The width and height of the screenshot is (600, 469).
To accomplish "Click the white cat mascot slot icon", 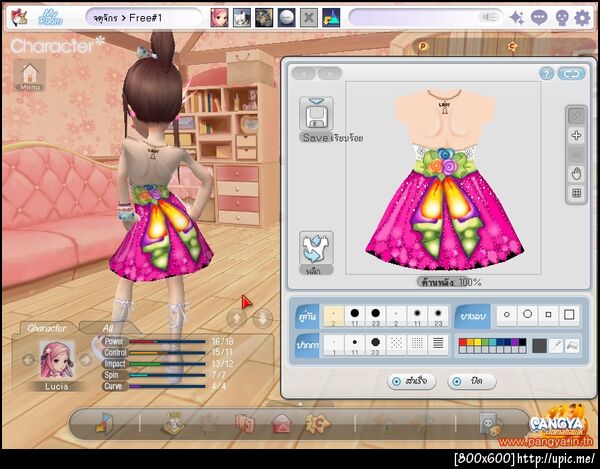I will click(242, 18).
